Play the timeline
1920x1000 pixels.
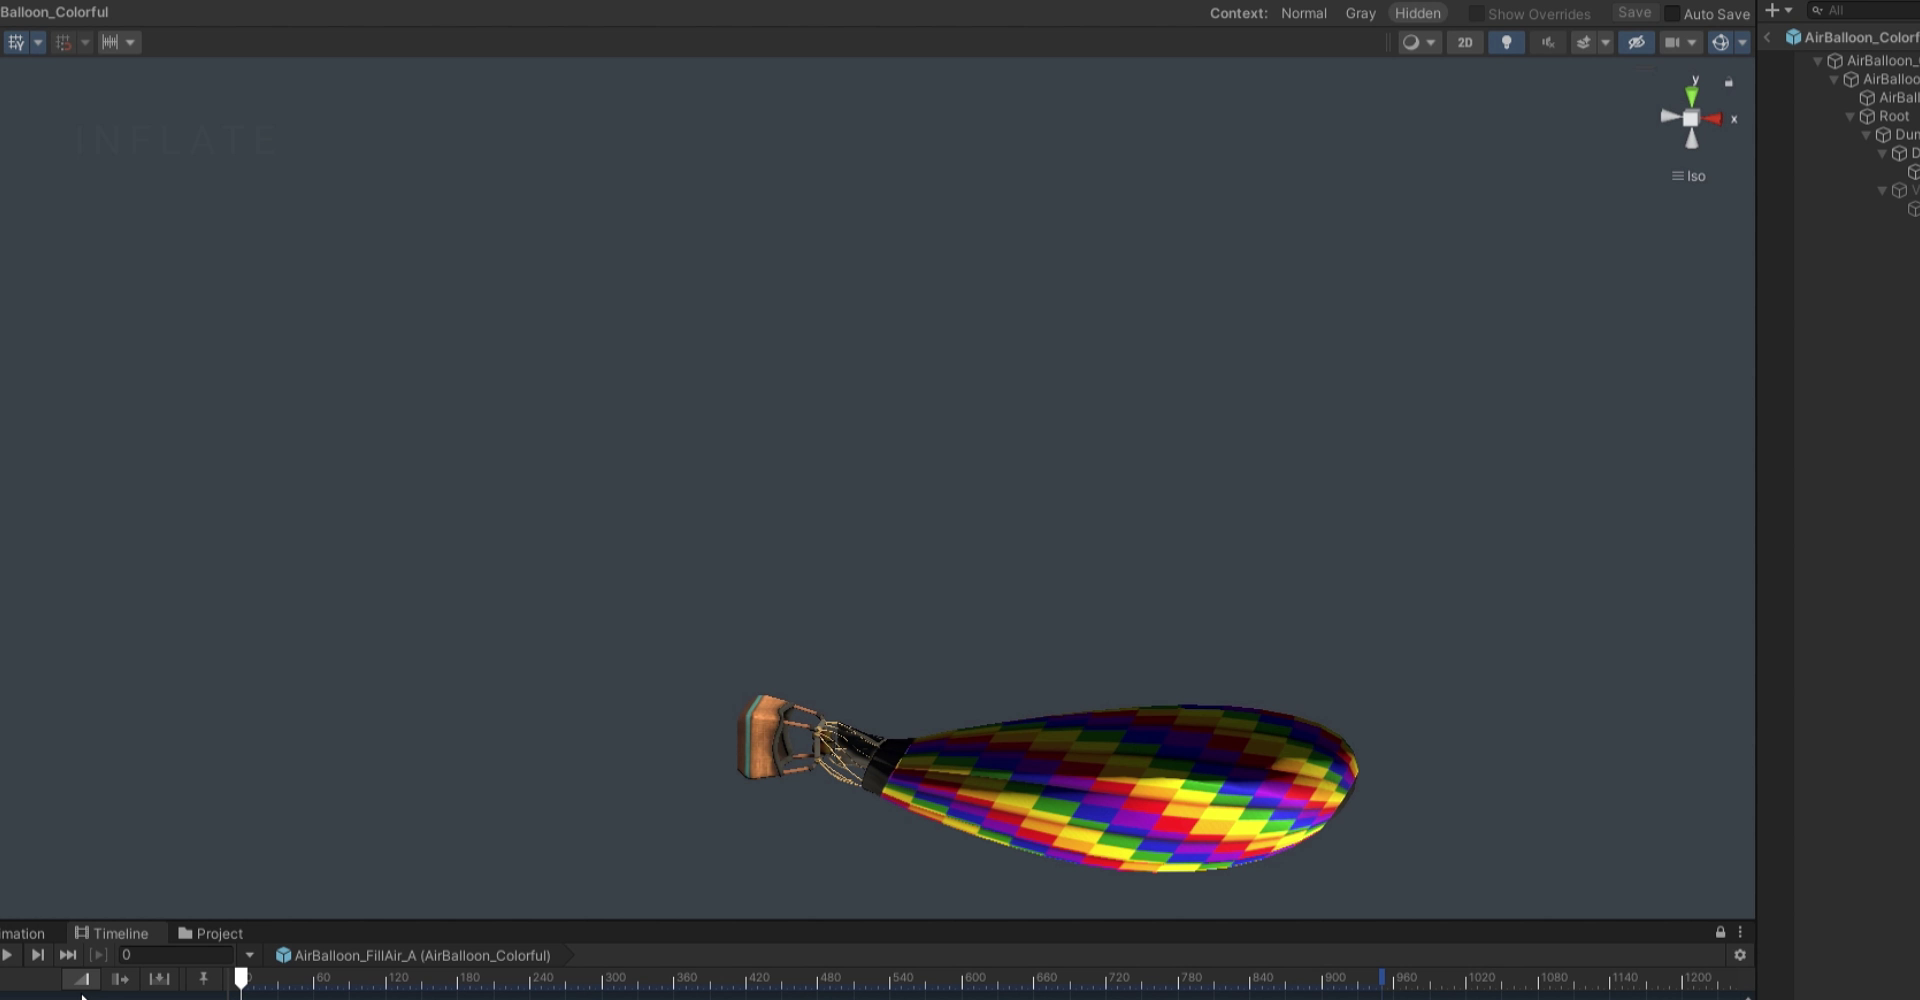pyautogui.click(x=8, y=955)
